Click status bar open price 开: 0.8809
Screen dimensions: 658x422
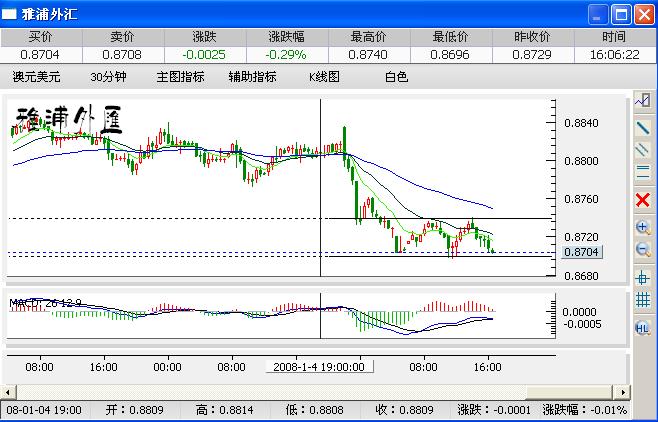(x=134, y=410)
